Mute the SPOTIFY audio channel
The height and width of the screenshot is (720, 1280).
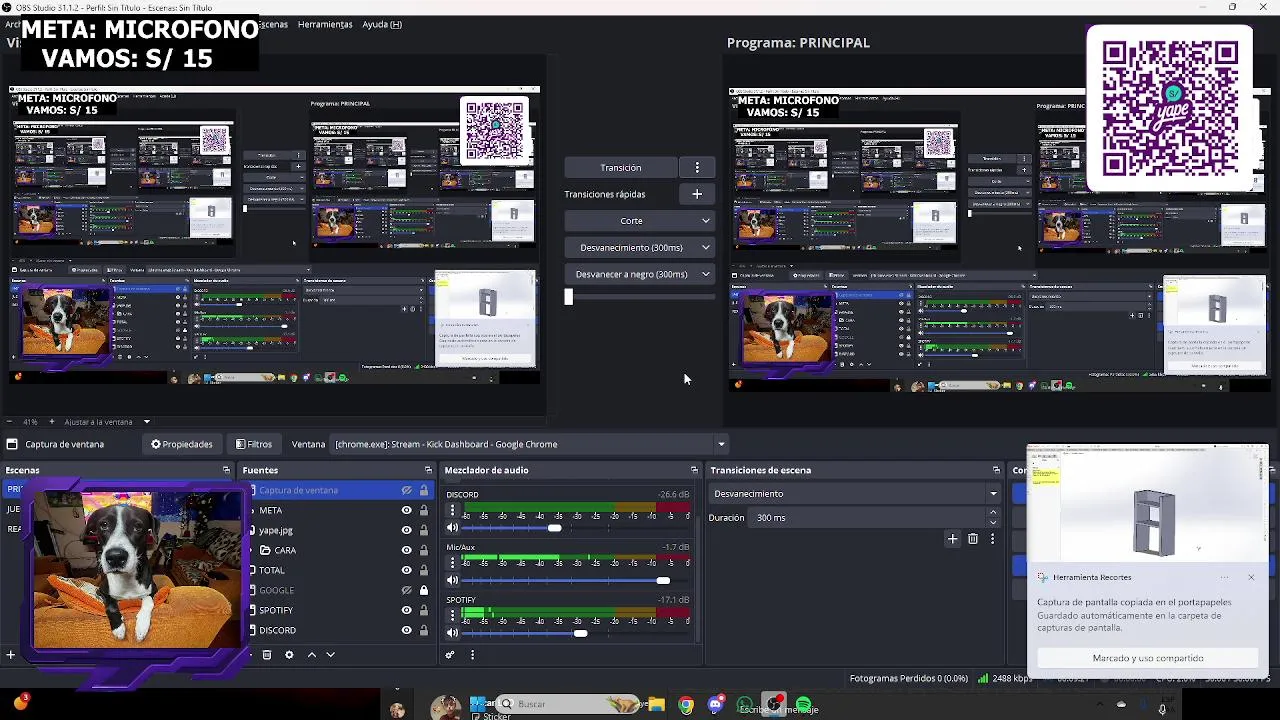[452, 632]
